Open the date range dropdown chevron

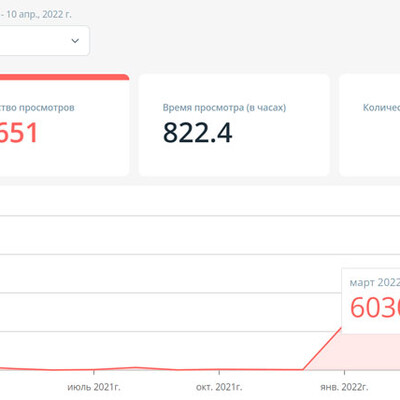pos(75,41)
